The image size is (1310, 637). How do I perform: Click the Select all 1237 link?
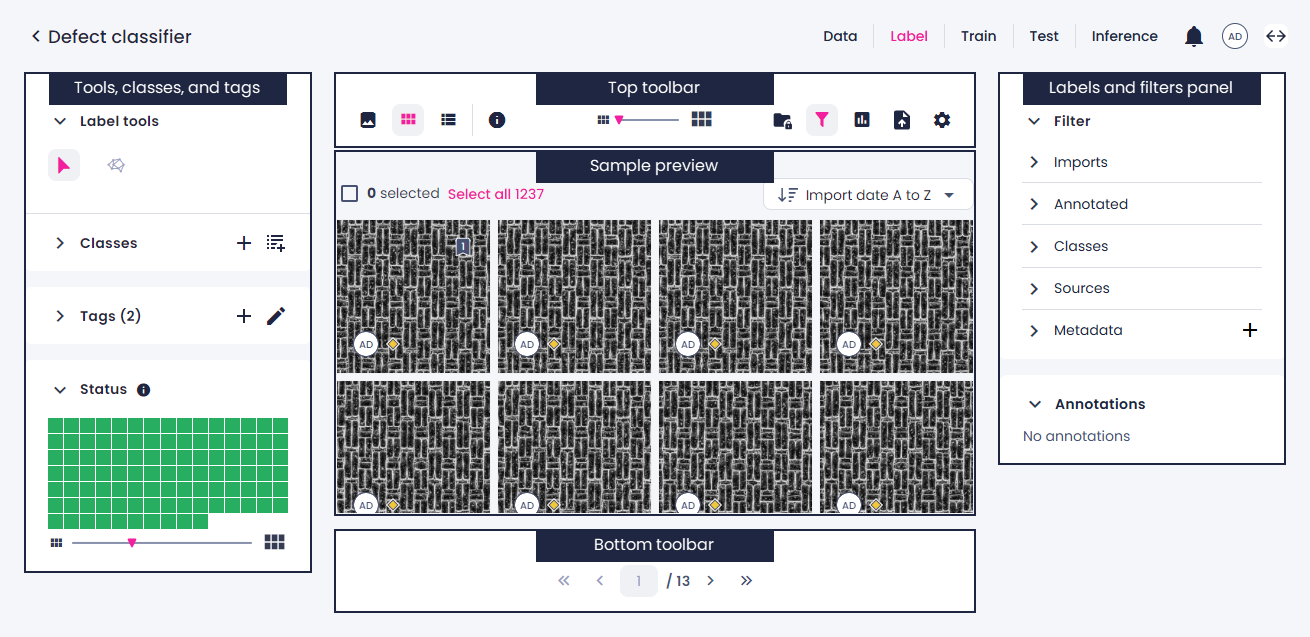coord(496,194)
